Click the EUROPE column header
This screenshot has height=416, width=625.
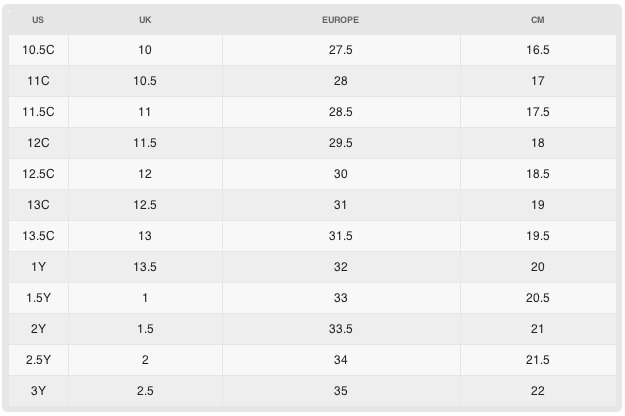[340, 20]
